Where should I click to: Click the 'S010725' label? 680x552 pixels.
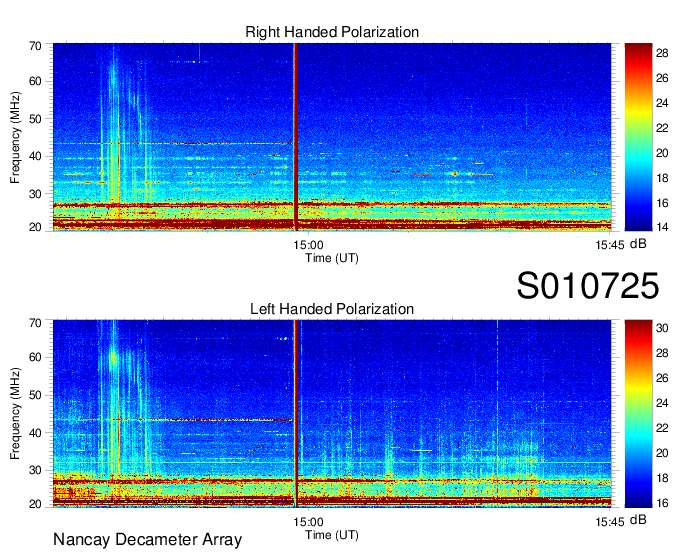(x=588, y=286)
